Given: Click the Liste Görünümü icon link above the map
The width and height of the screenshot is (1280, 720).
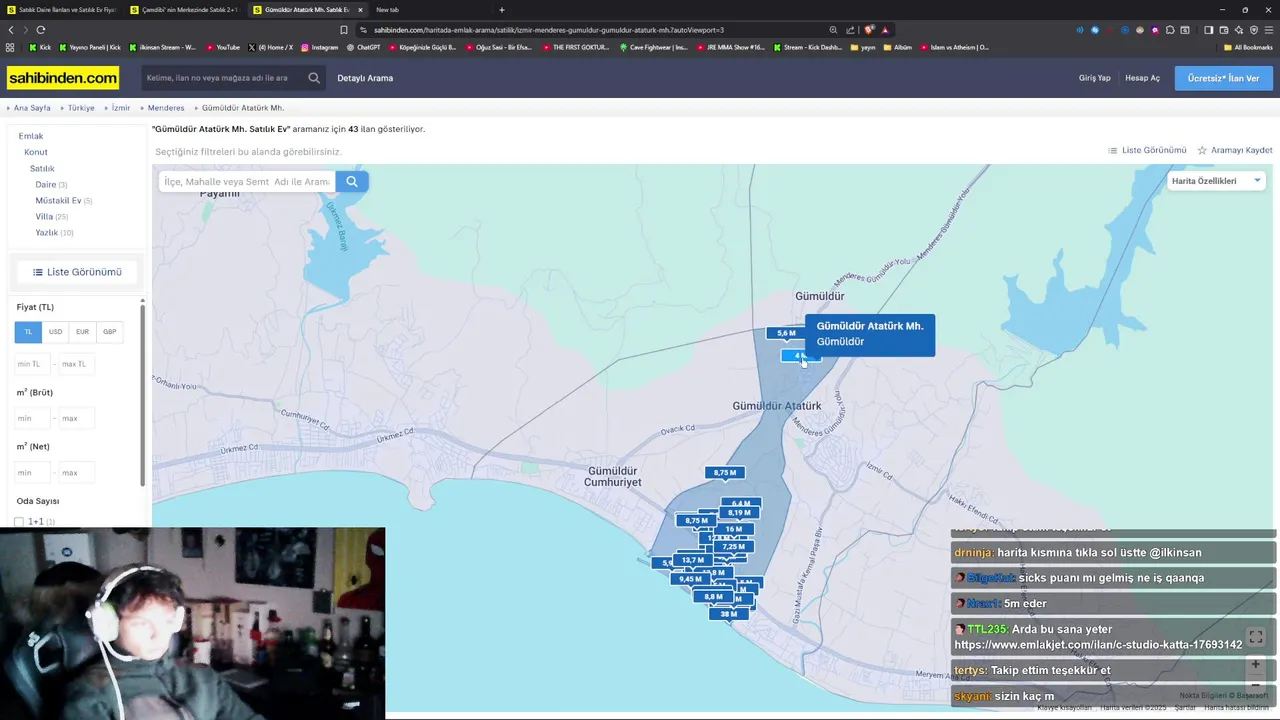Looking at the screenshot, I should (x=1147, y=150).
